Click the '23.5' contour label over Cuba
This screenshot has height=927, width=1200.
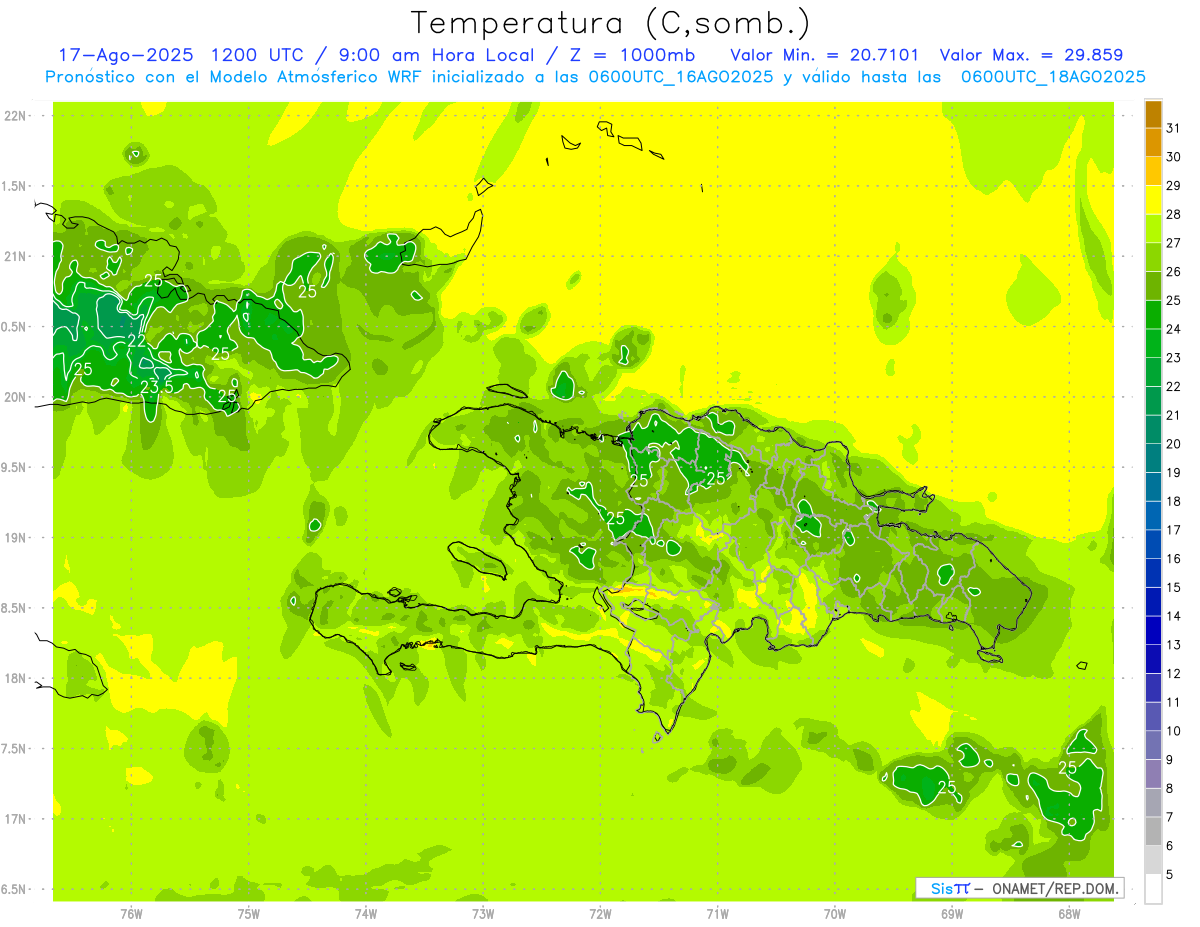pyautogui.click(x=156, y=386)
